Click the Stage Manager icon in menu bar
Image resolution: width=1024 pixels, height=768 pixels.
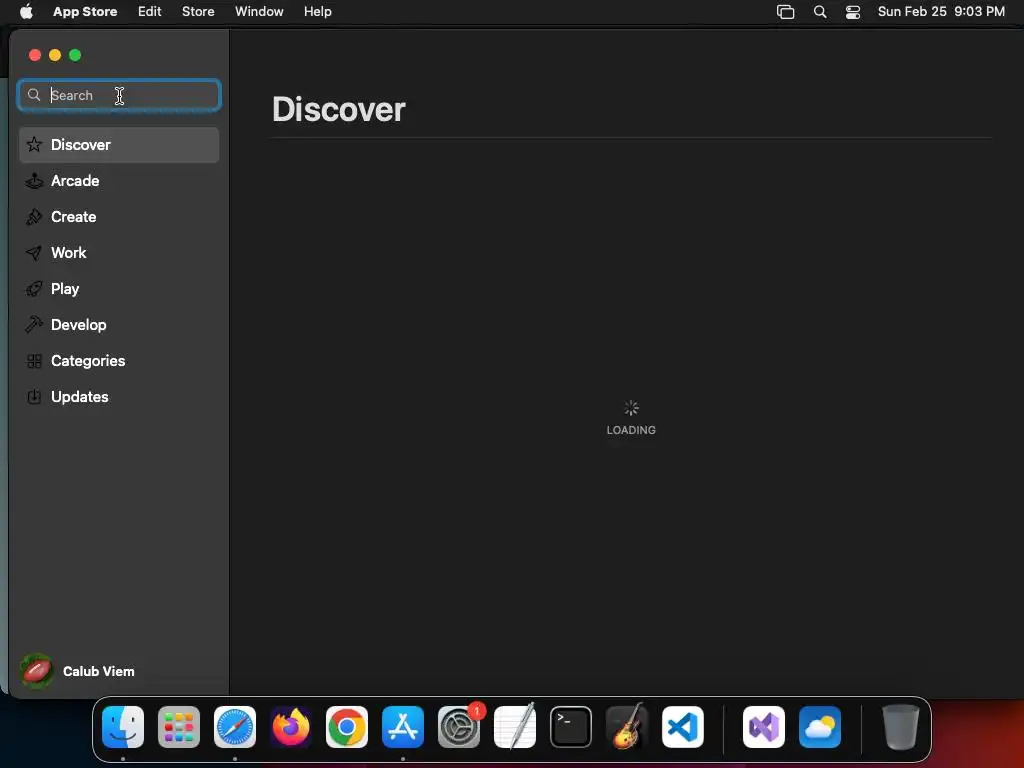(786, 12)
